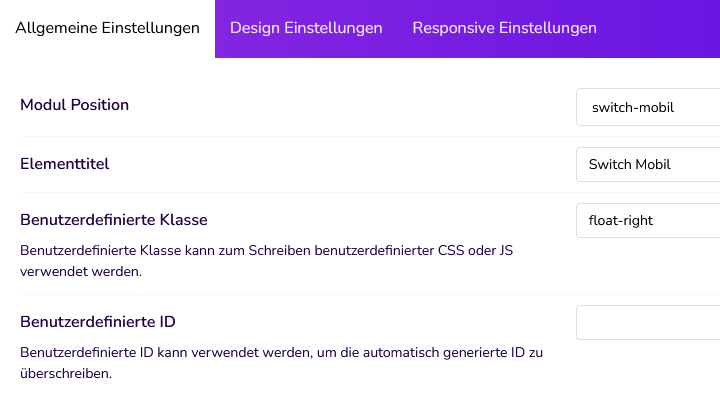Click words 'CSS oder JS' in description
Image resolution: width=720 pixels, height=399 pixels.
click(x=475, y=250)
